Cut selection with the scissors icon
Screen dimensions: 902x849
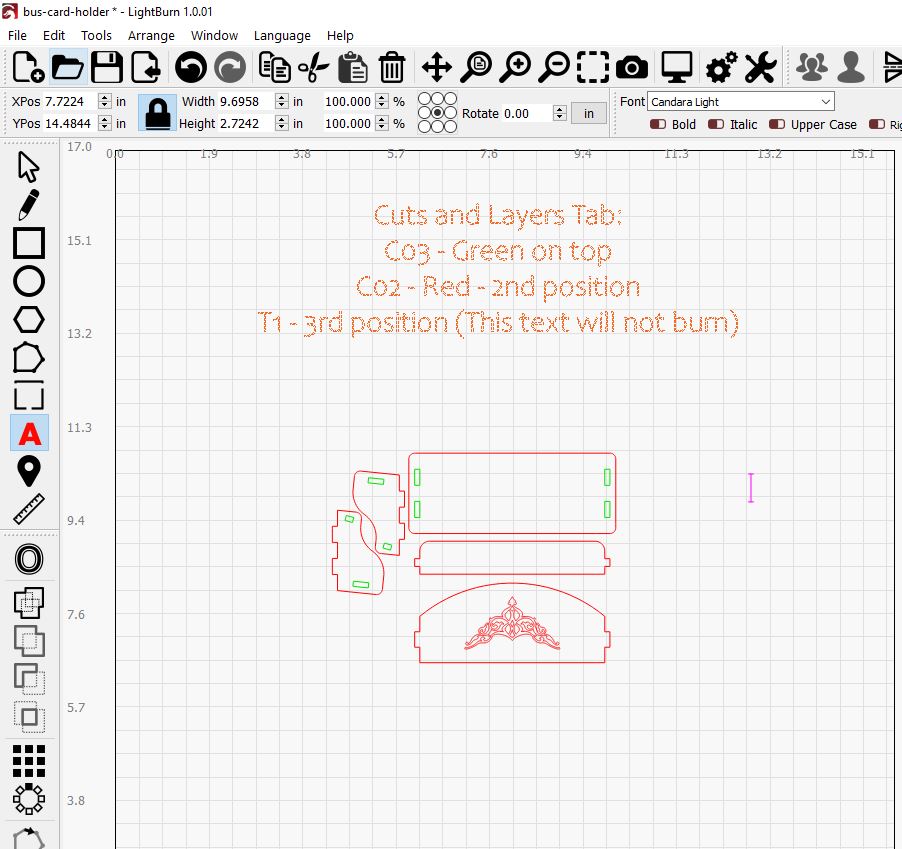tap(314, 67)
